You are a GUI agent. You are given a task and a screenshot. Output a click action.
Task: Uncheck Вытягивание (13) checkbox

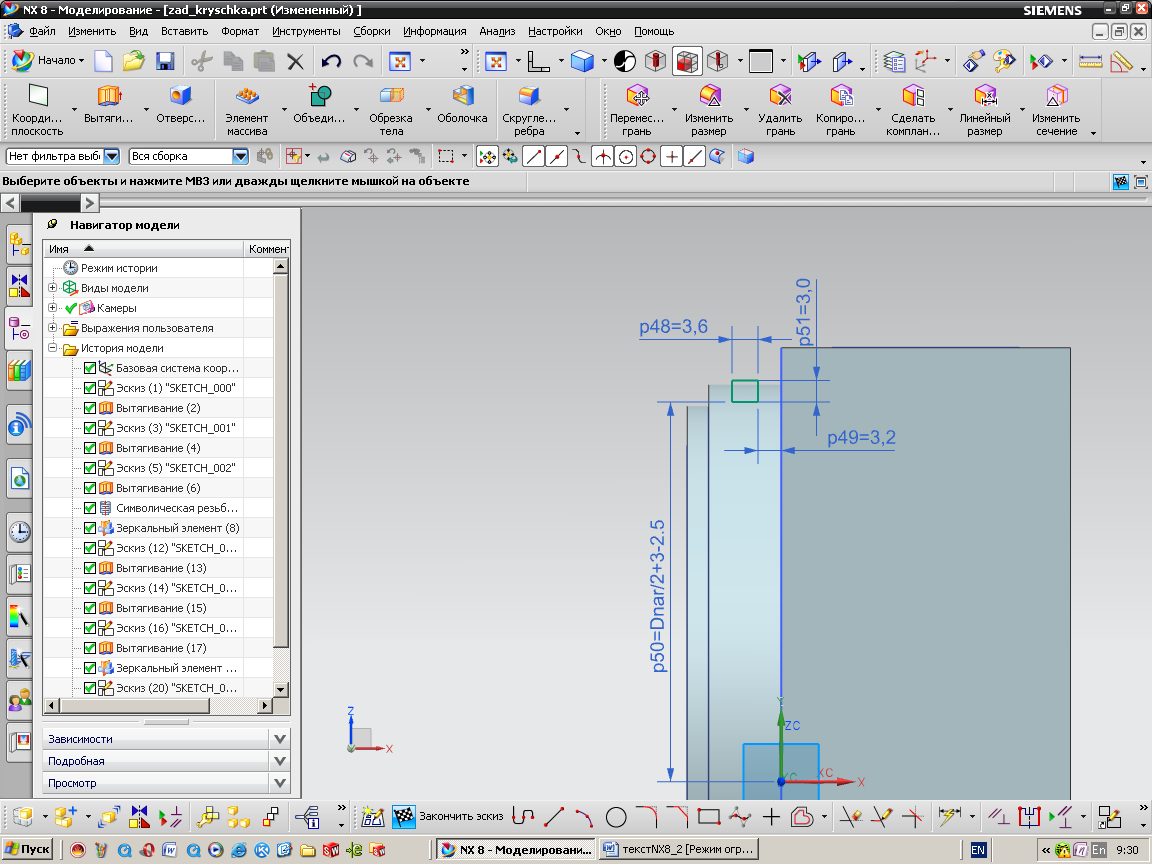[x=90, y=568]
